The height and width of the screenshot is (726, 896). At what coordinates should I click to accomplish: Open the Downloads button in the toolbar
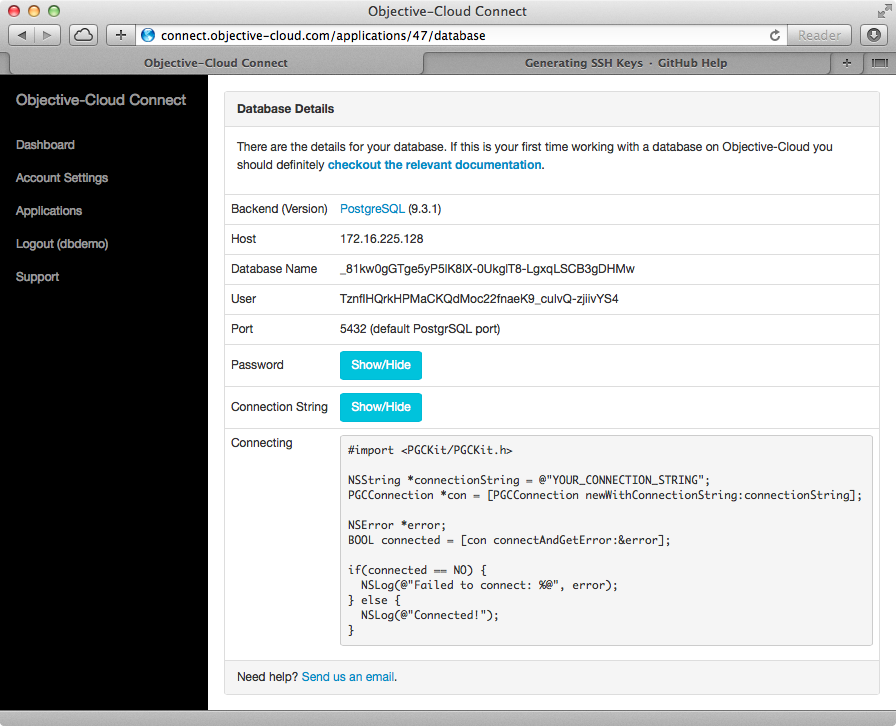874,35
